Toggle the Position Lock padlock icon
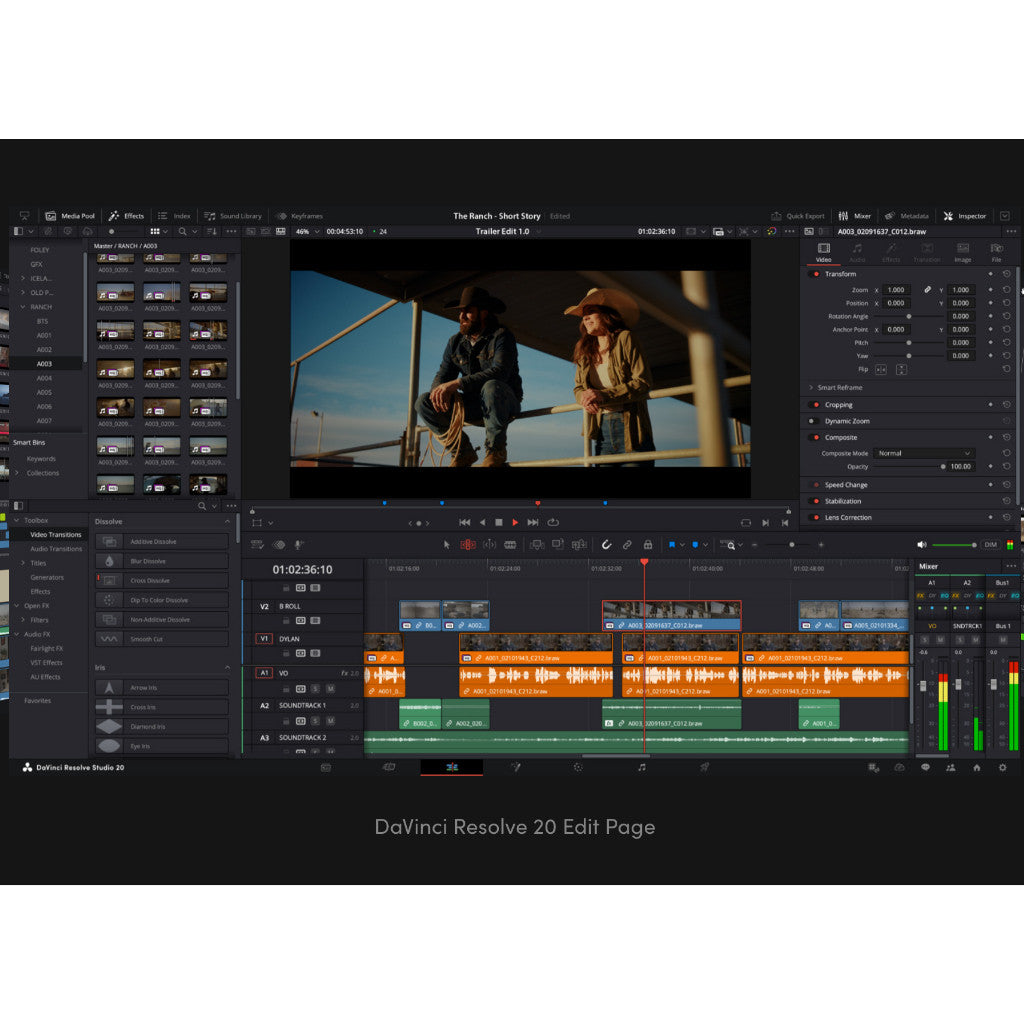Viewport: 1024px width, 1024px height. 648,545
